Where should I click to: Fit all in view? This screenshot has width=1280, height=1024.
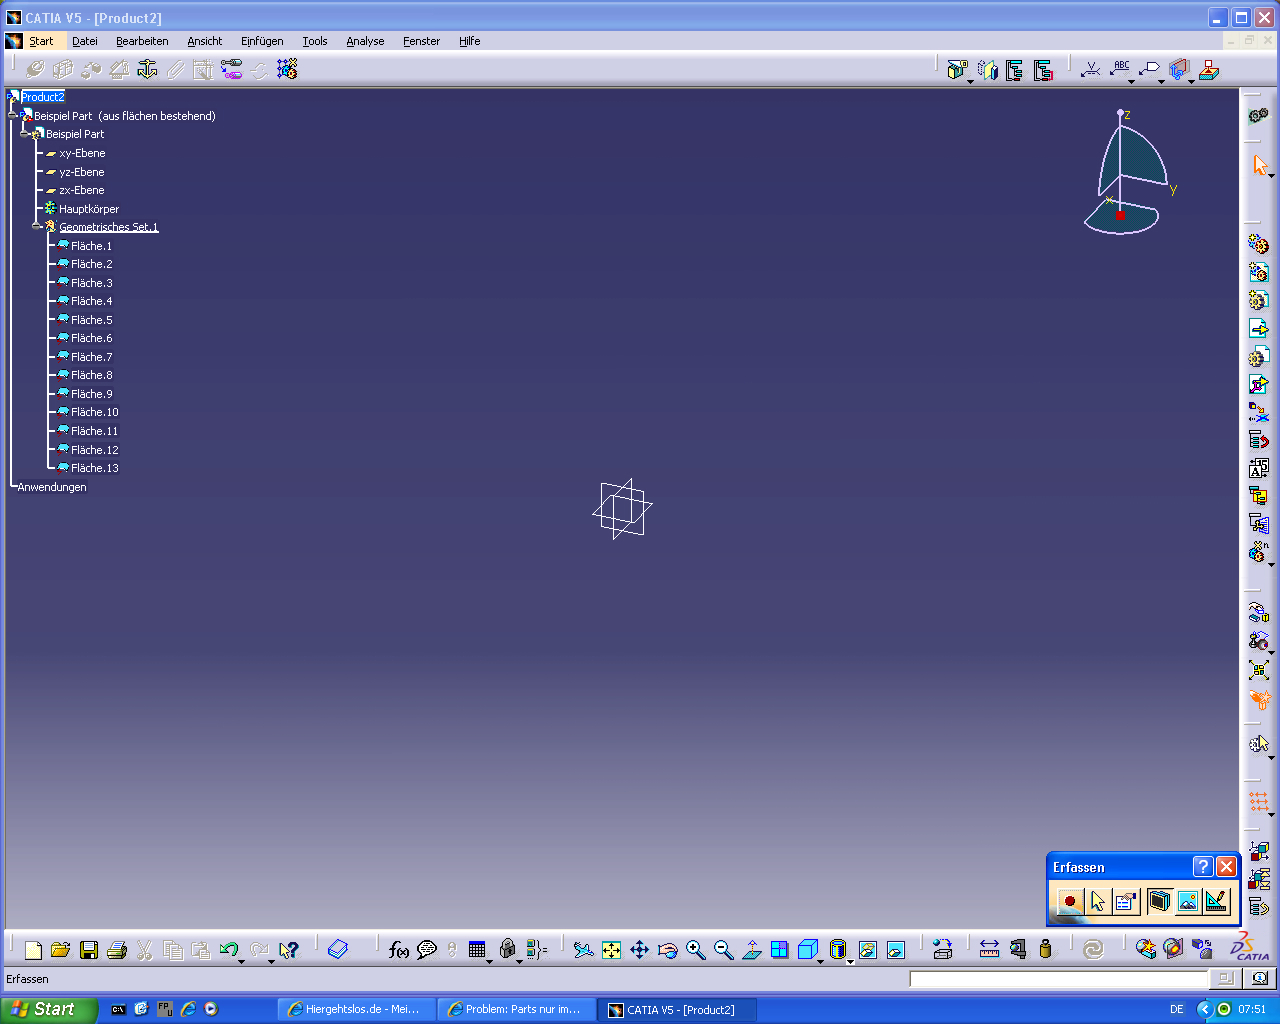point(611,950)
